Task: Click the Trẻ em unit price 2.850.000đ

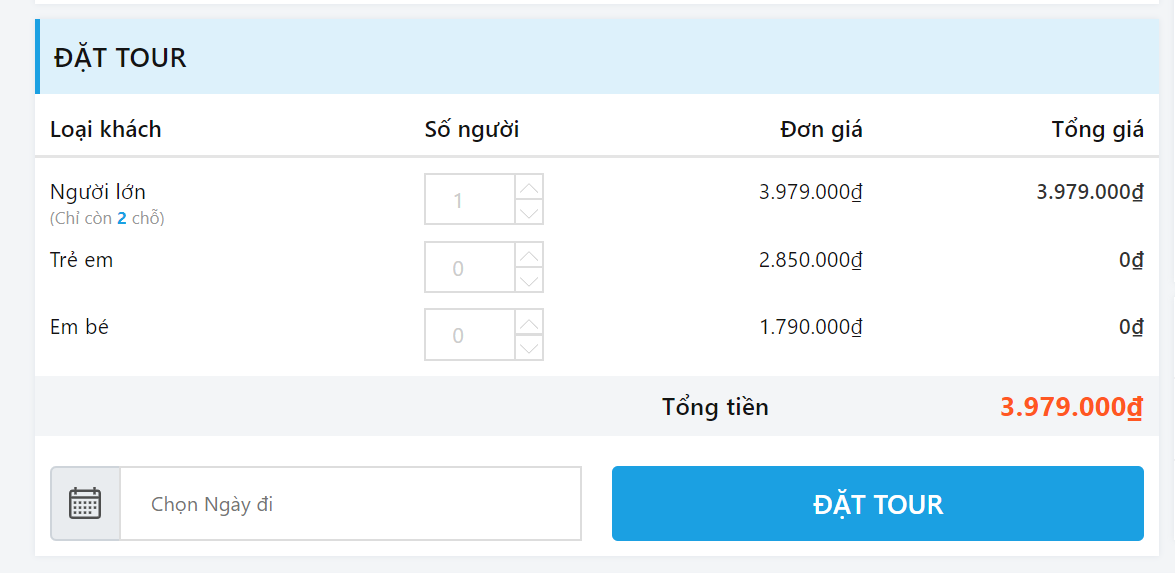Action: (x=811, y=260)
